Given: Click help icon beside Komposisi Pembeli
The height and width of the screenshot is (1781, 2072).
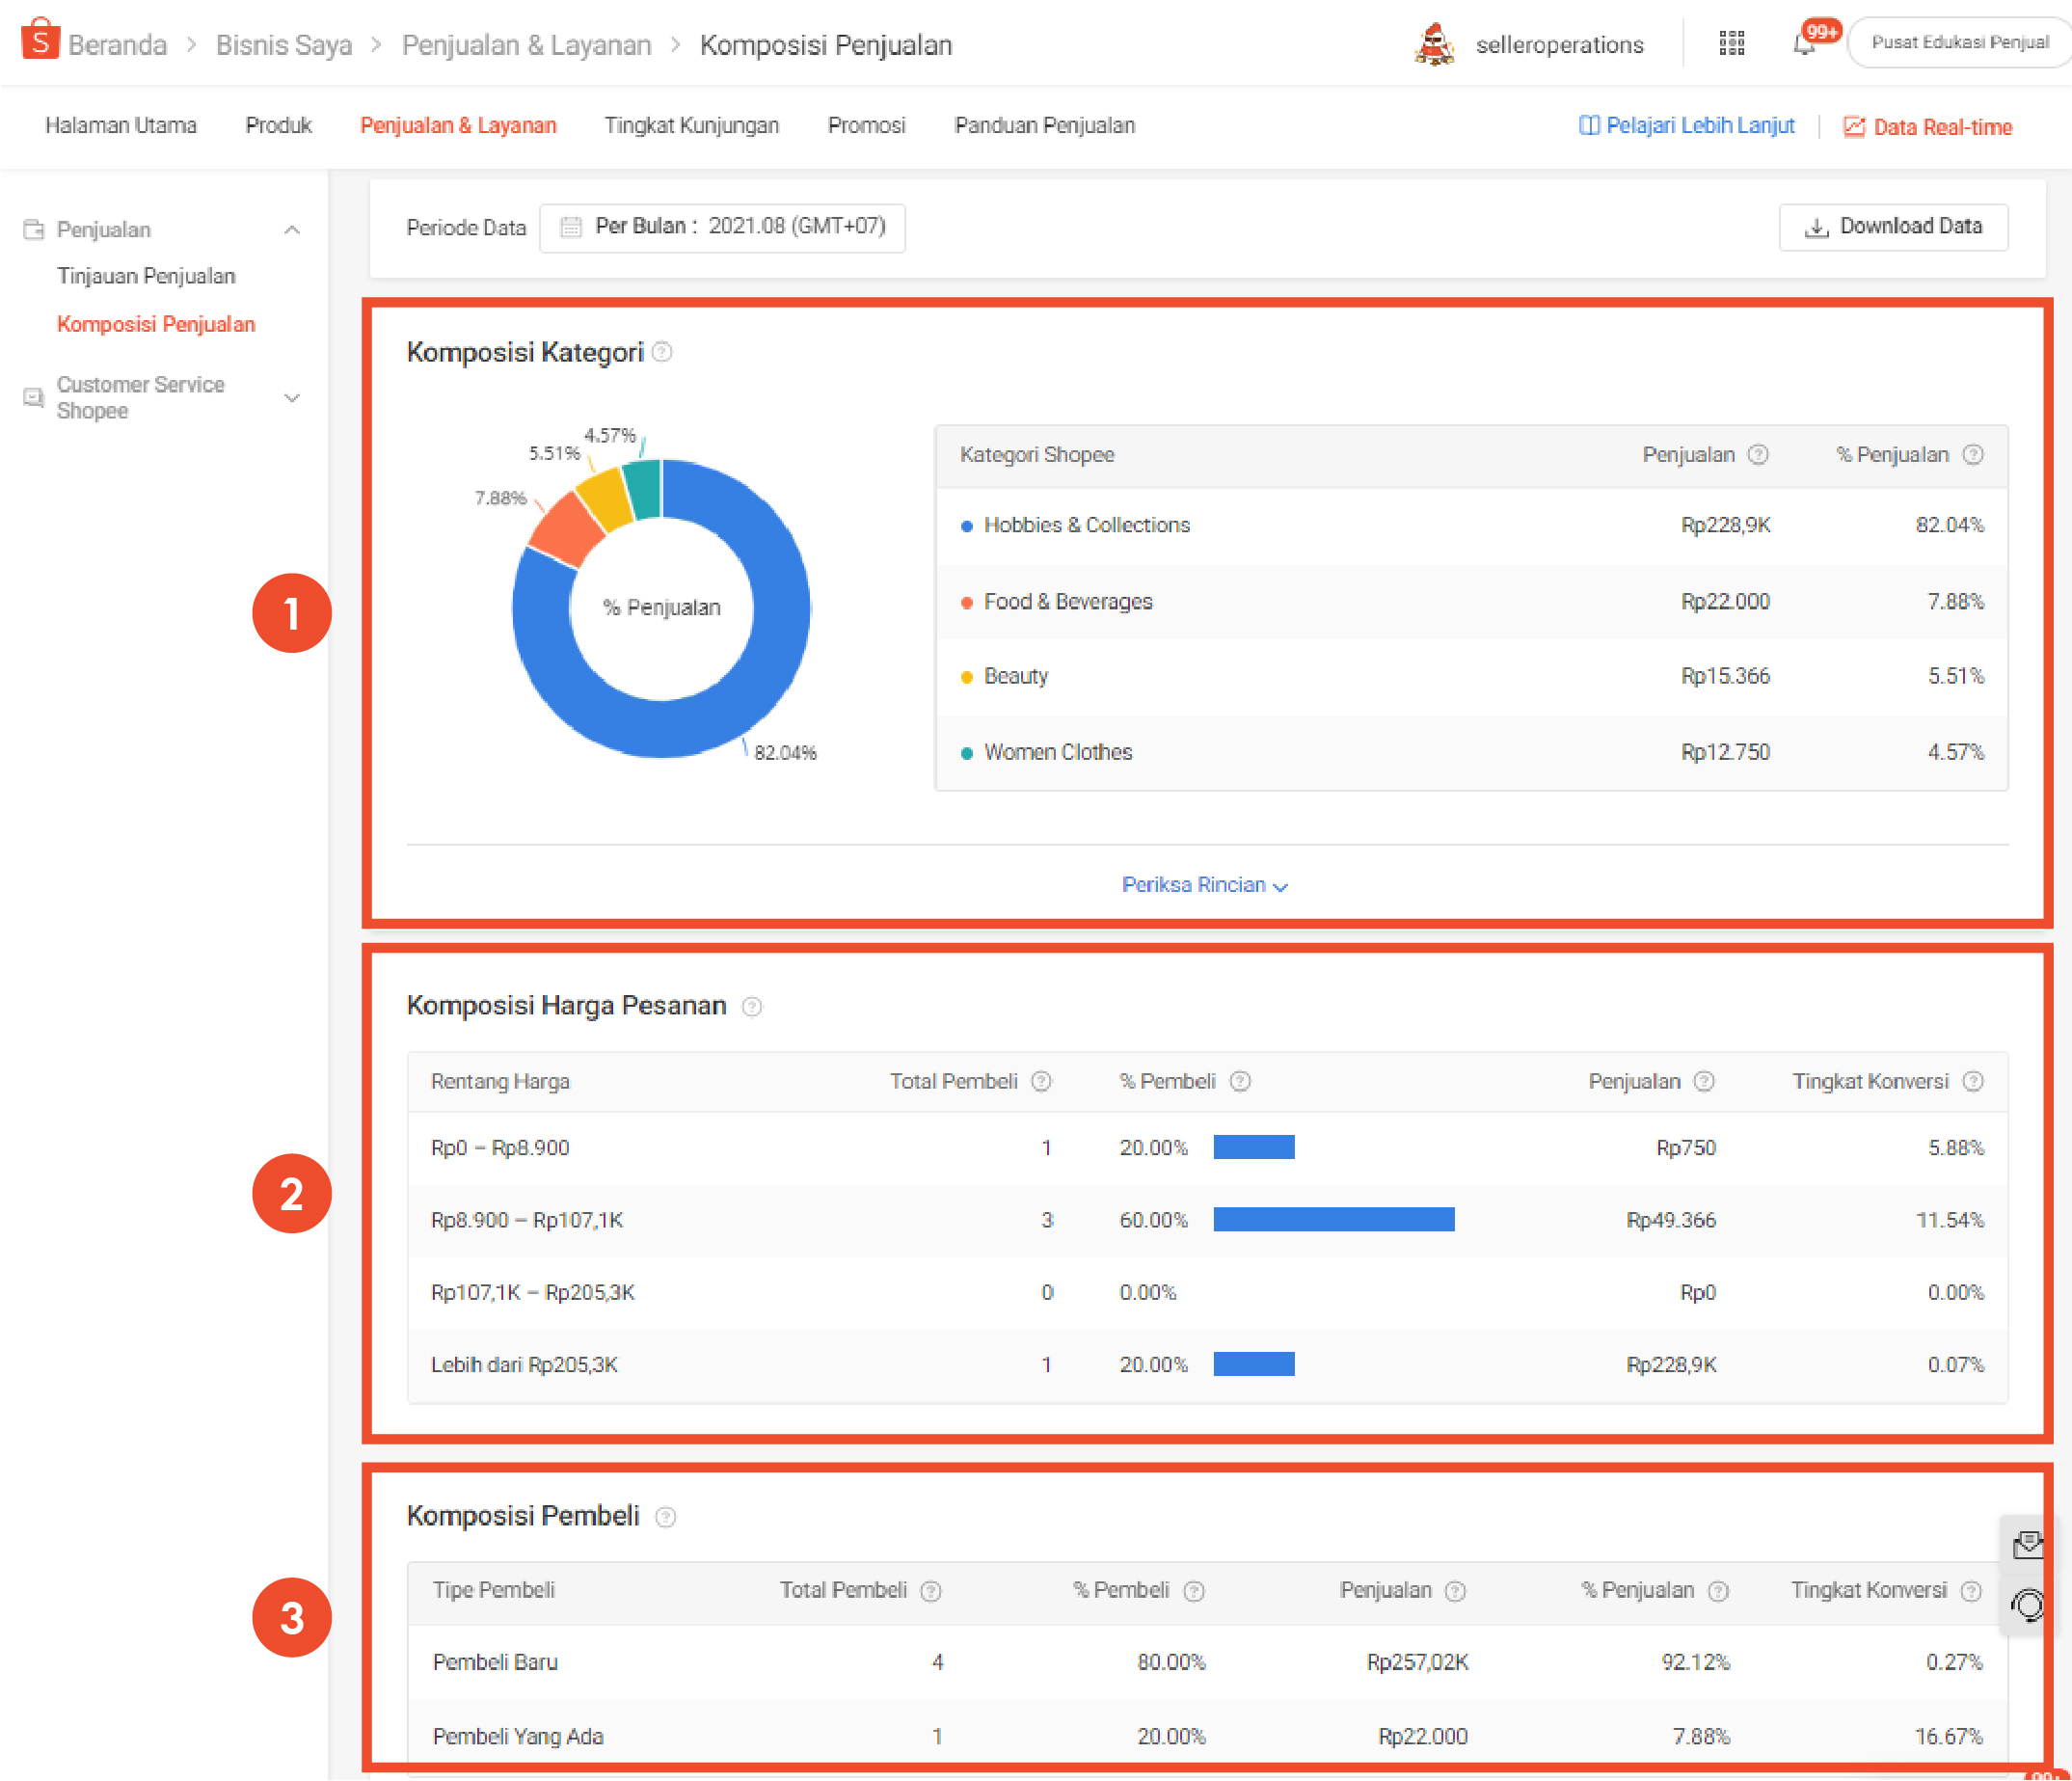Looking at the screenshot, I should pyautogui.click(x=665, y=1517).
